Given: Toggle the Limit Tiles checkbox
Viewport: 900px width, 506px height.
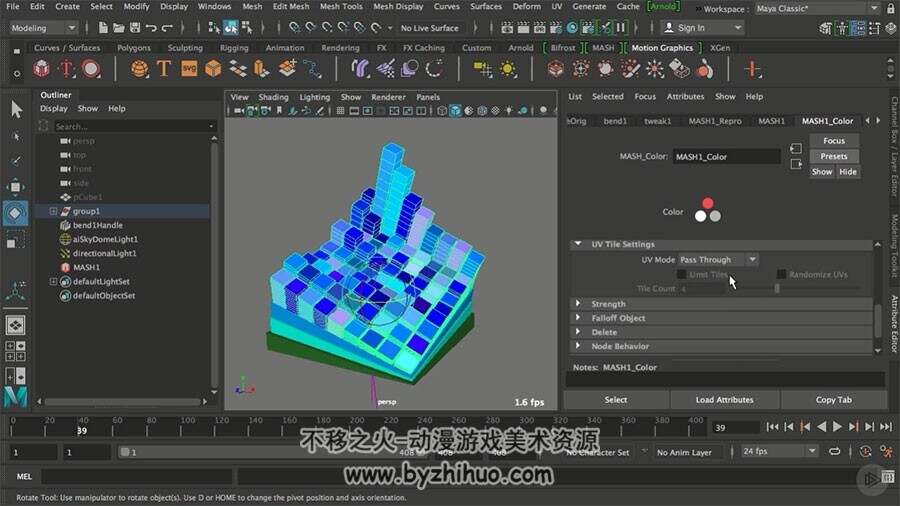Looking at the screenshot, I should click(681, 274).
